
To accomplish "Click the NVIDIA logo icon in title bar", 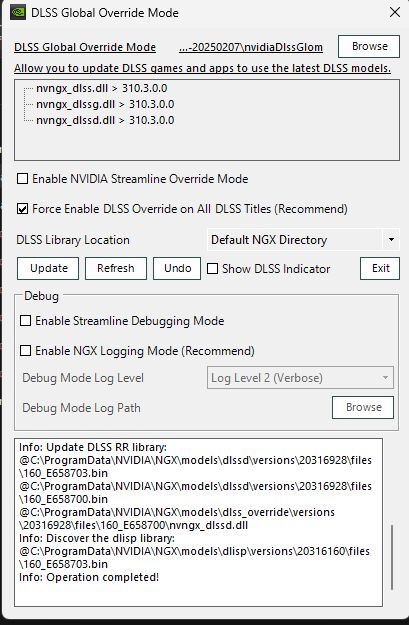I will click(18, 12).
